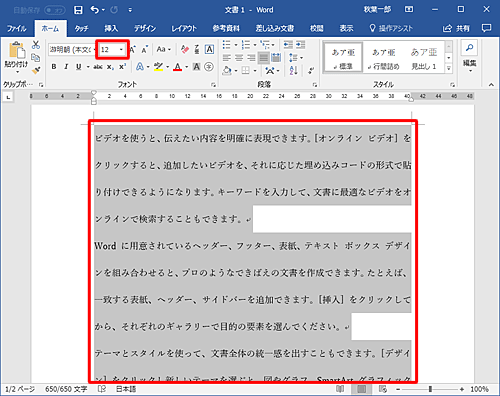Align text right

pos(251,58)
